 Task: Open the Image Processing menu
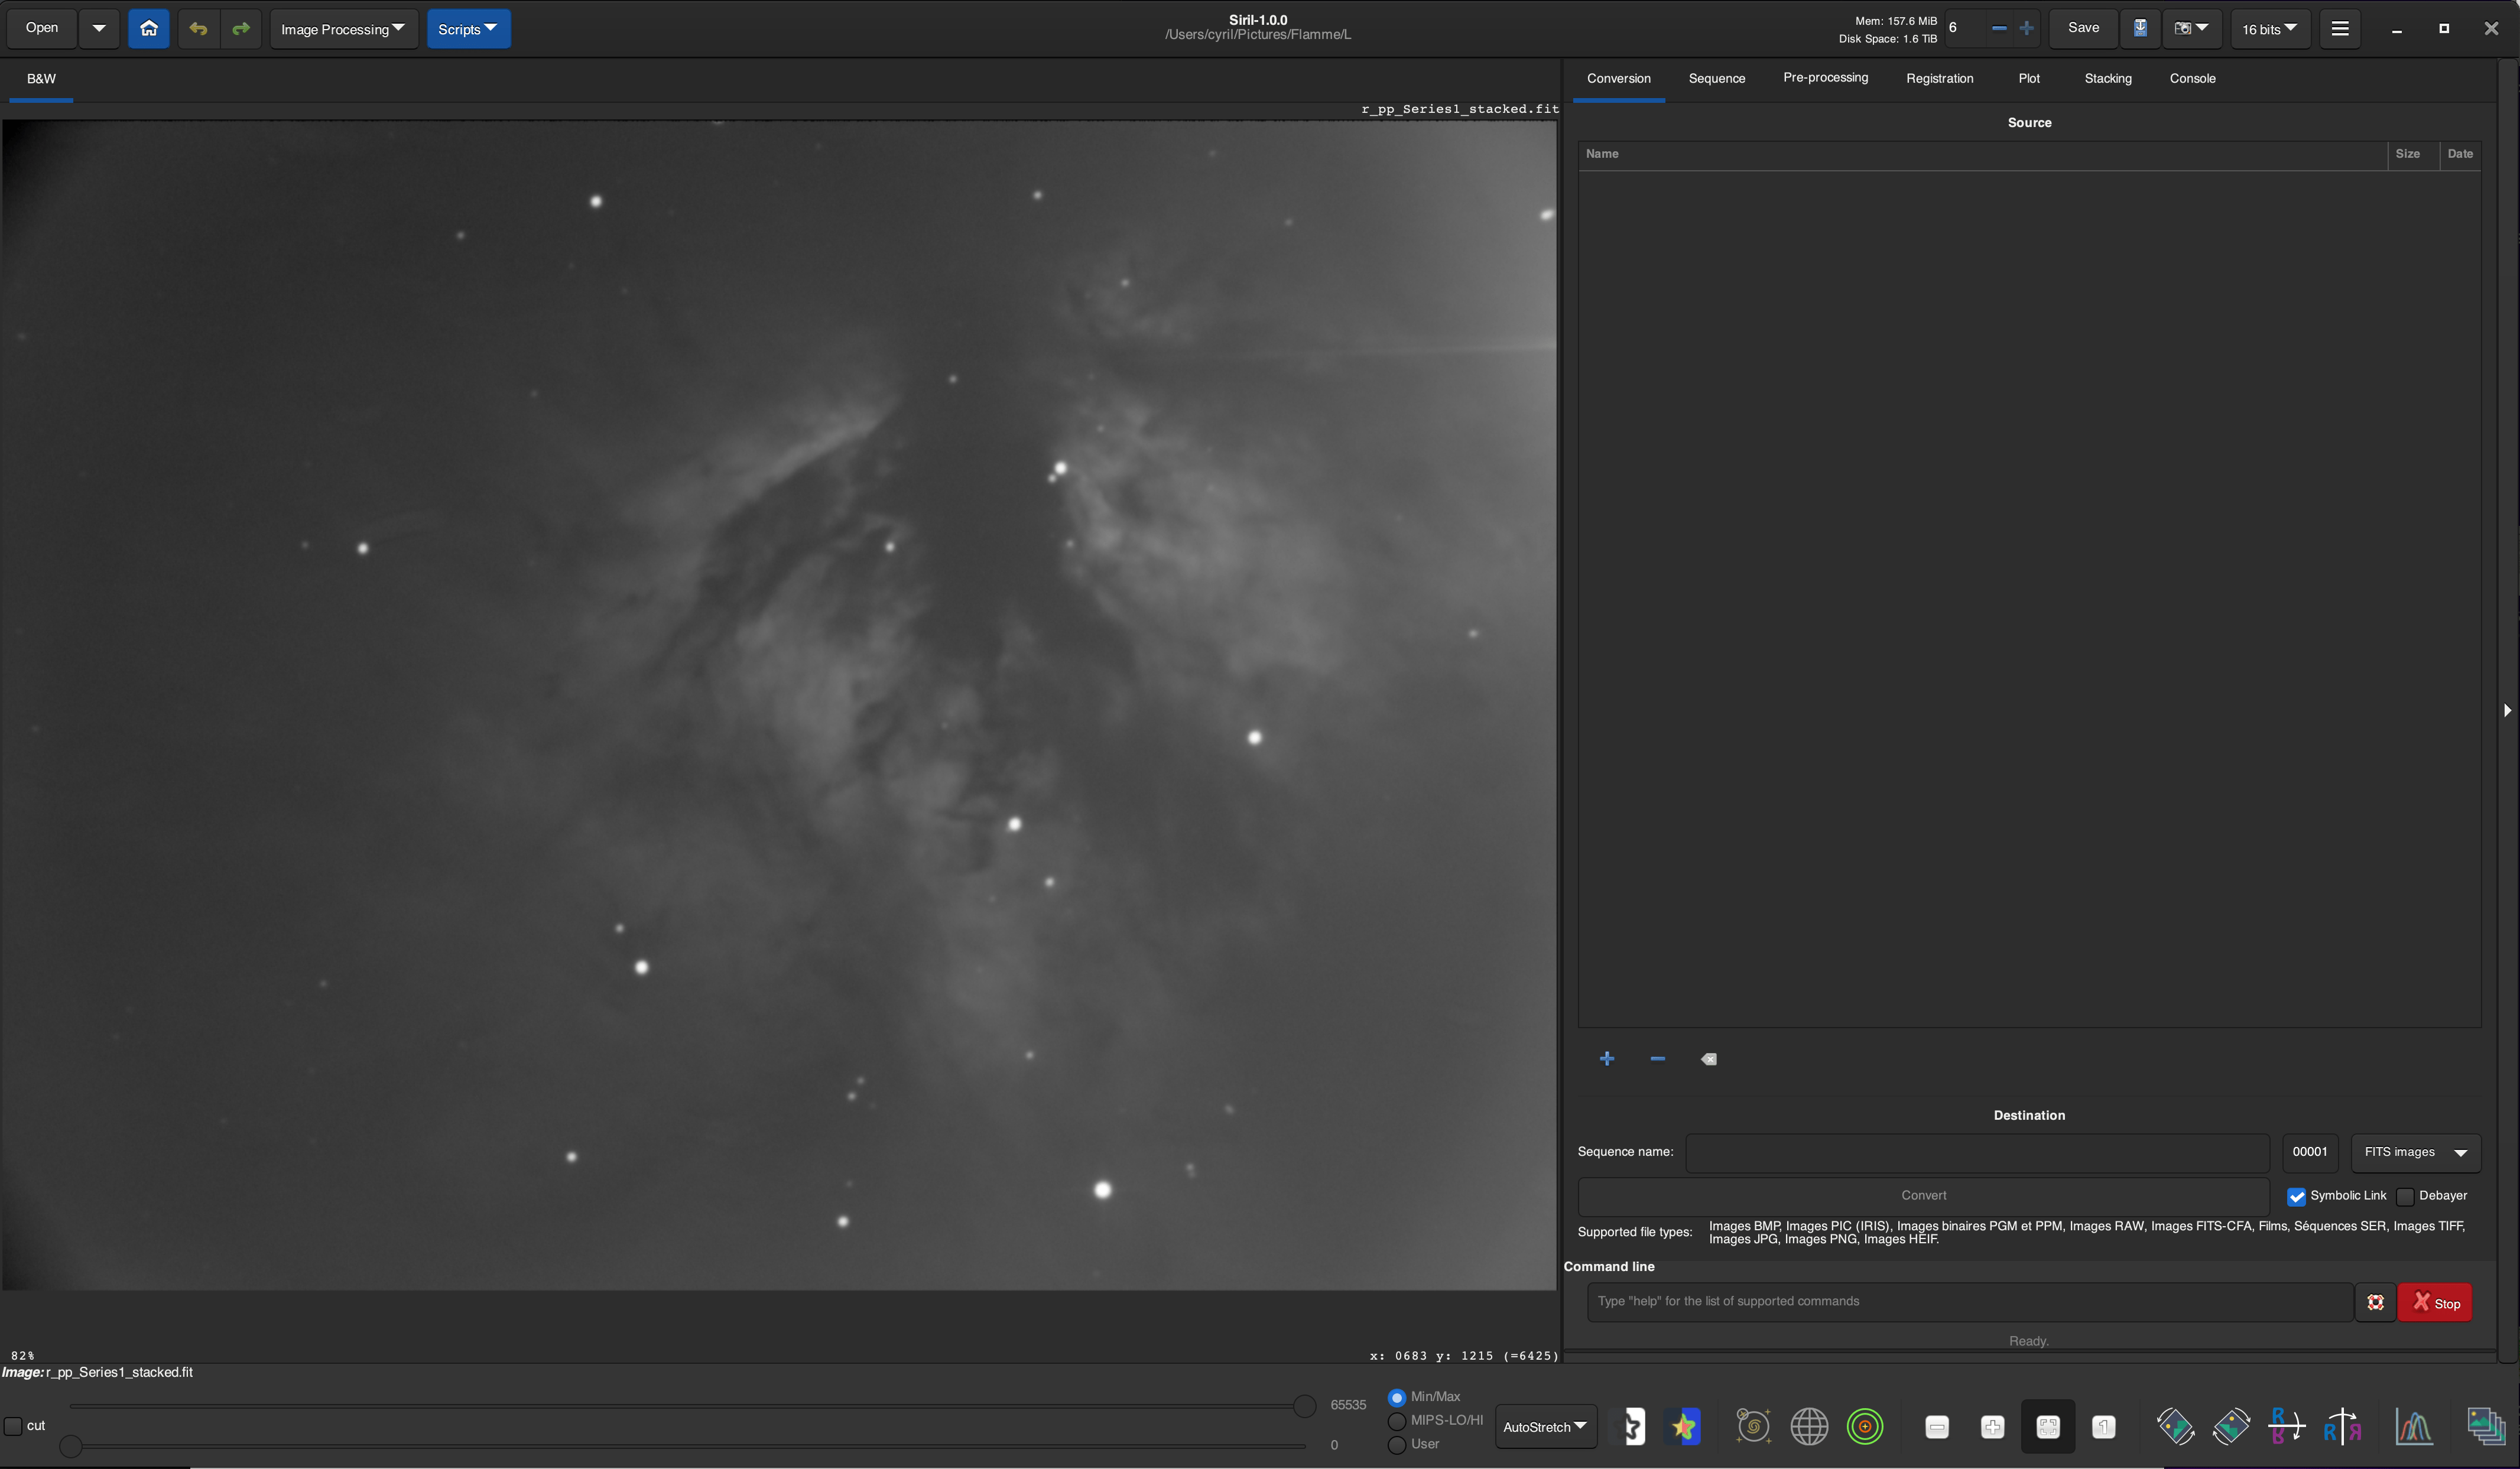(343, 29)
